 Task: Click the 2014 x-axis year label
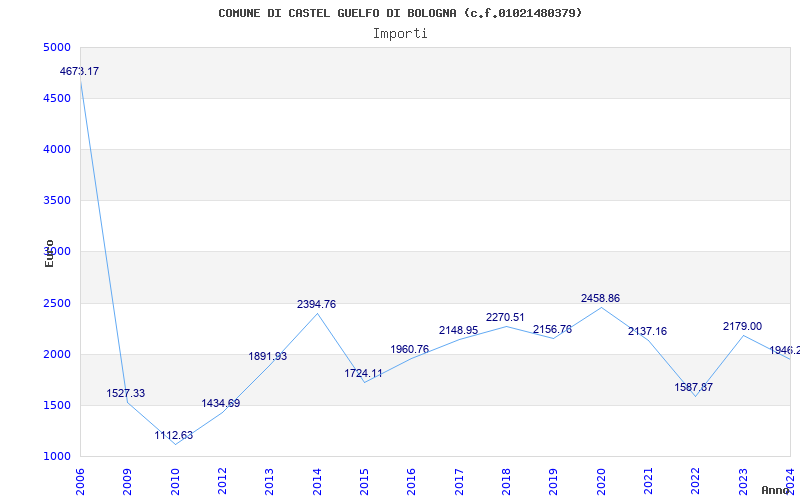[x=317, y=482]
